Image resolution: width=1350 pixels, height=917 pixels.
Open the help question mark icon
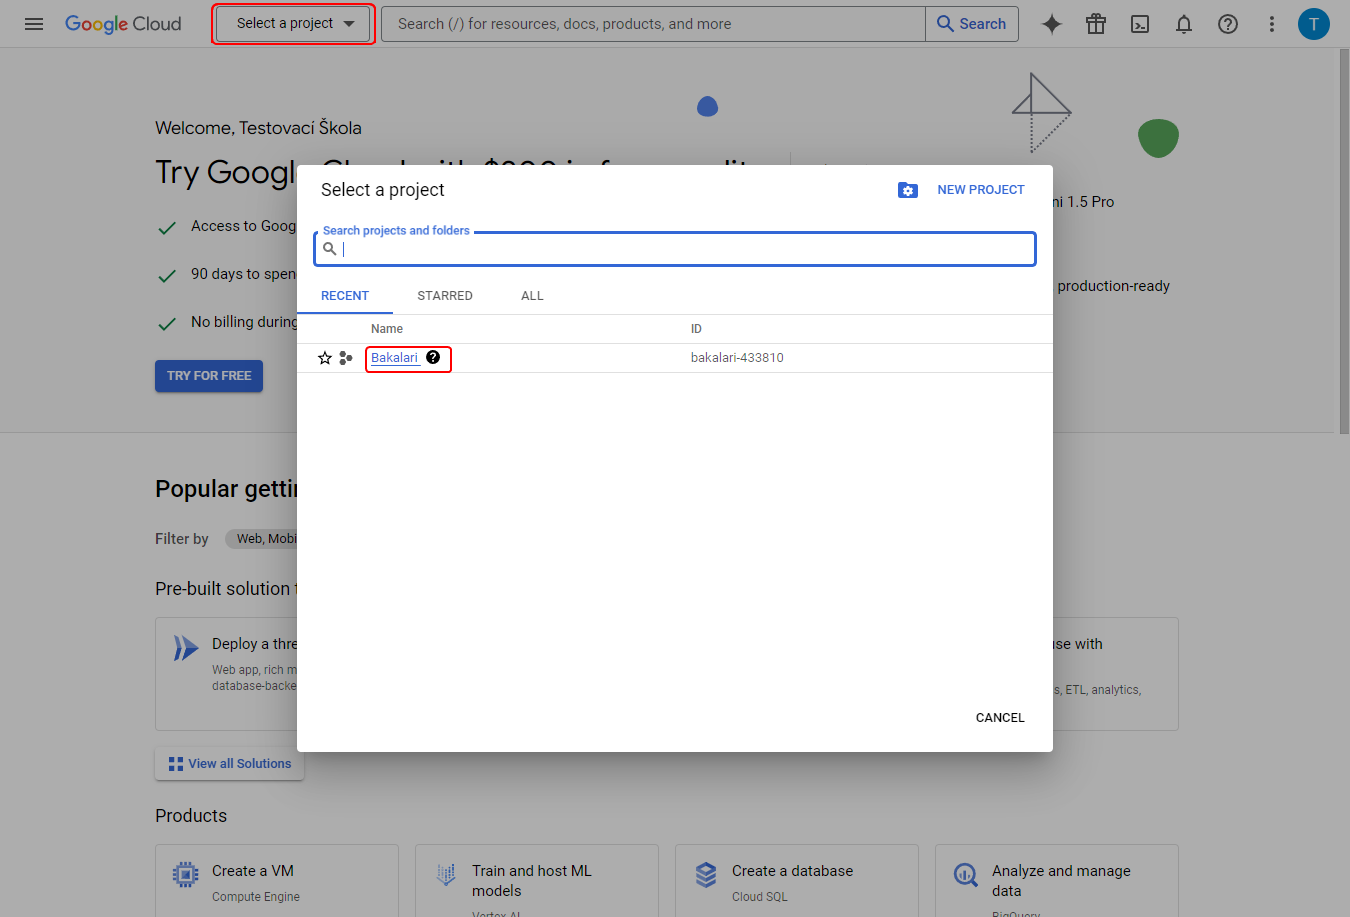[1228, 24]
